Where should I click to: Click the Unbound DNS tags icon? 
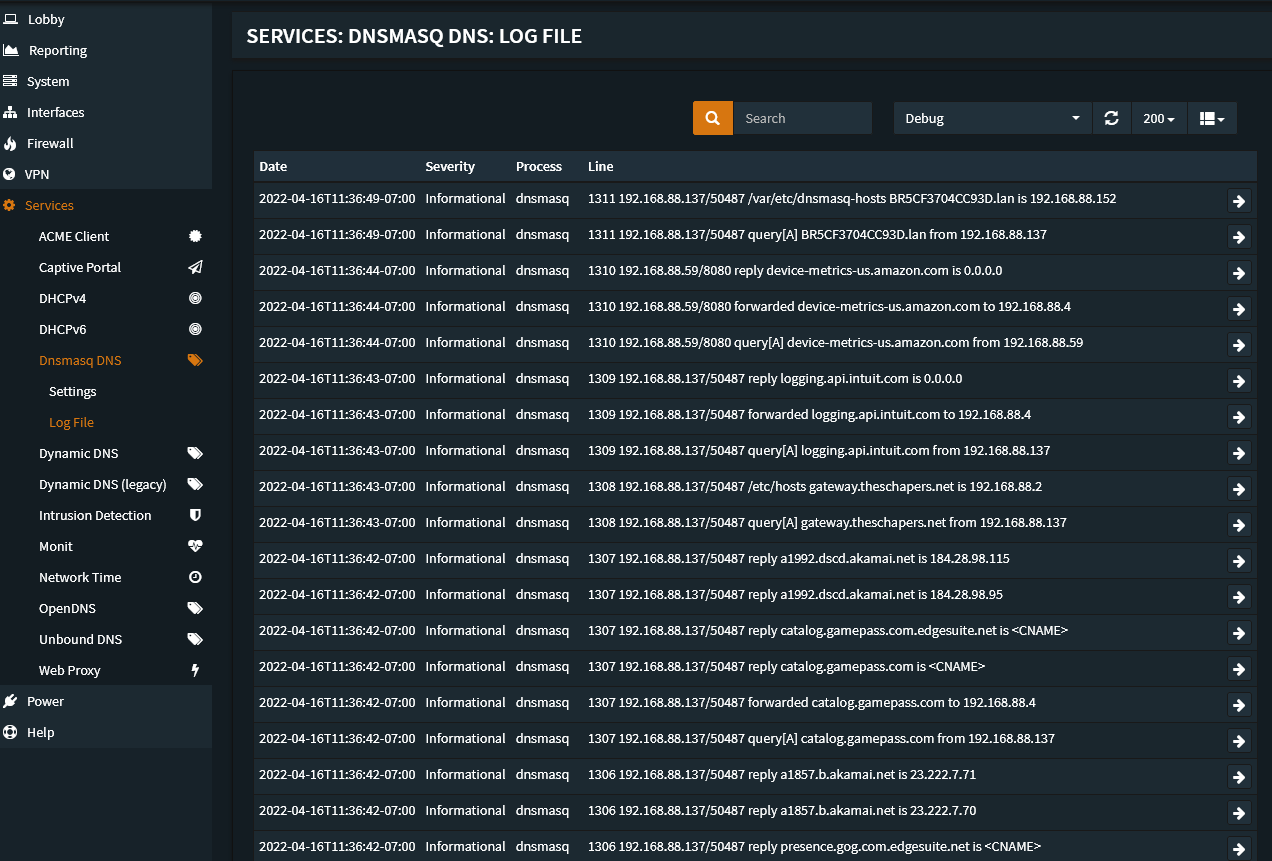pyautogui.click(x=195, y=639)
